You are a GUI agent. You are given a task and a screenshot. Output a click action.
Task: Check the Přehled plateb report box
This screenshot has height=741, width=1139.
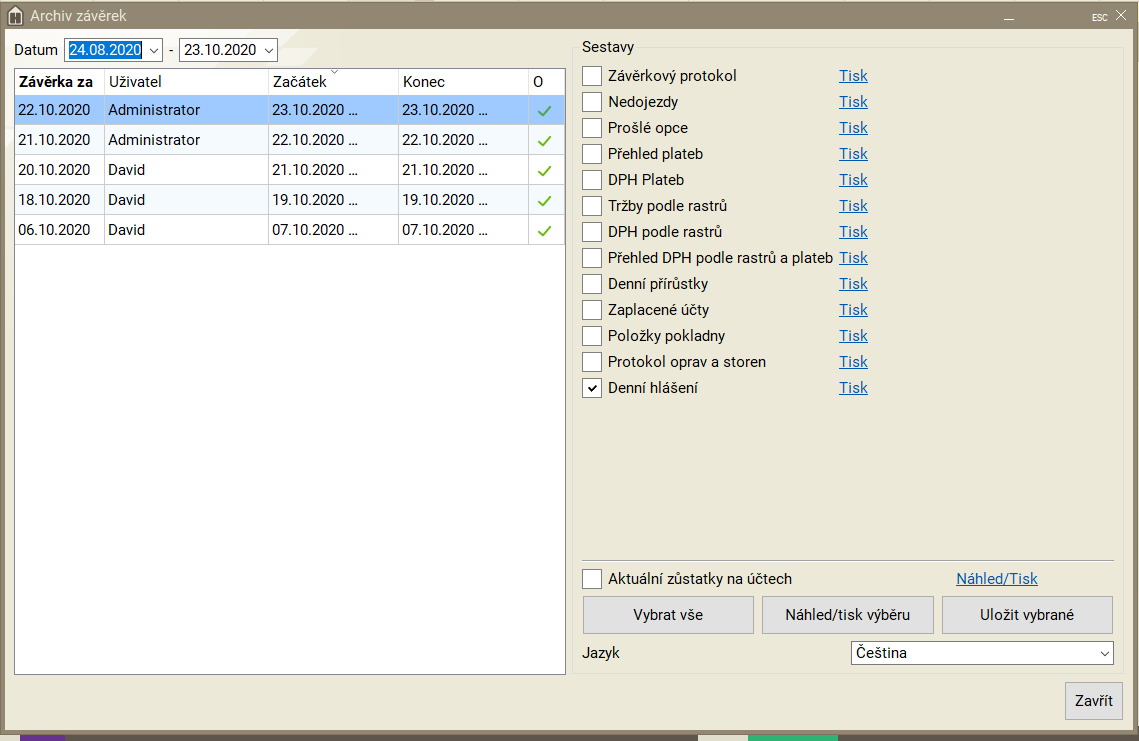tap(592, 154)
